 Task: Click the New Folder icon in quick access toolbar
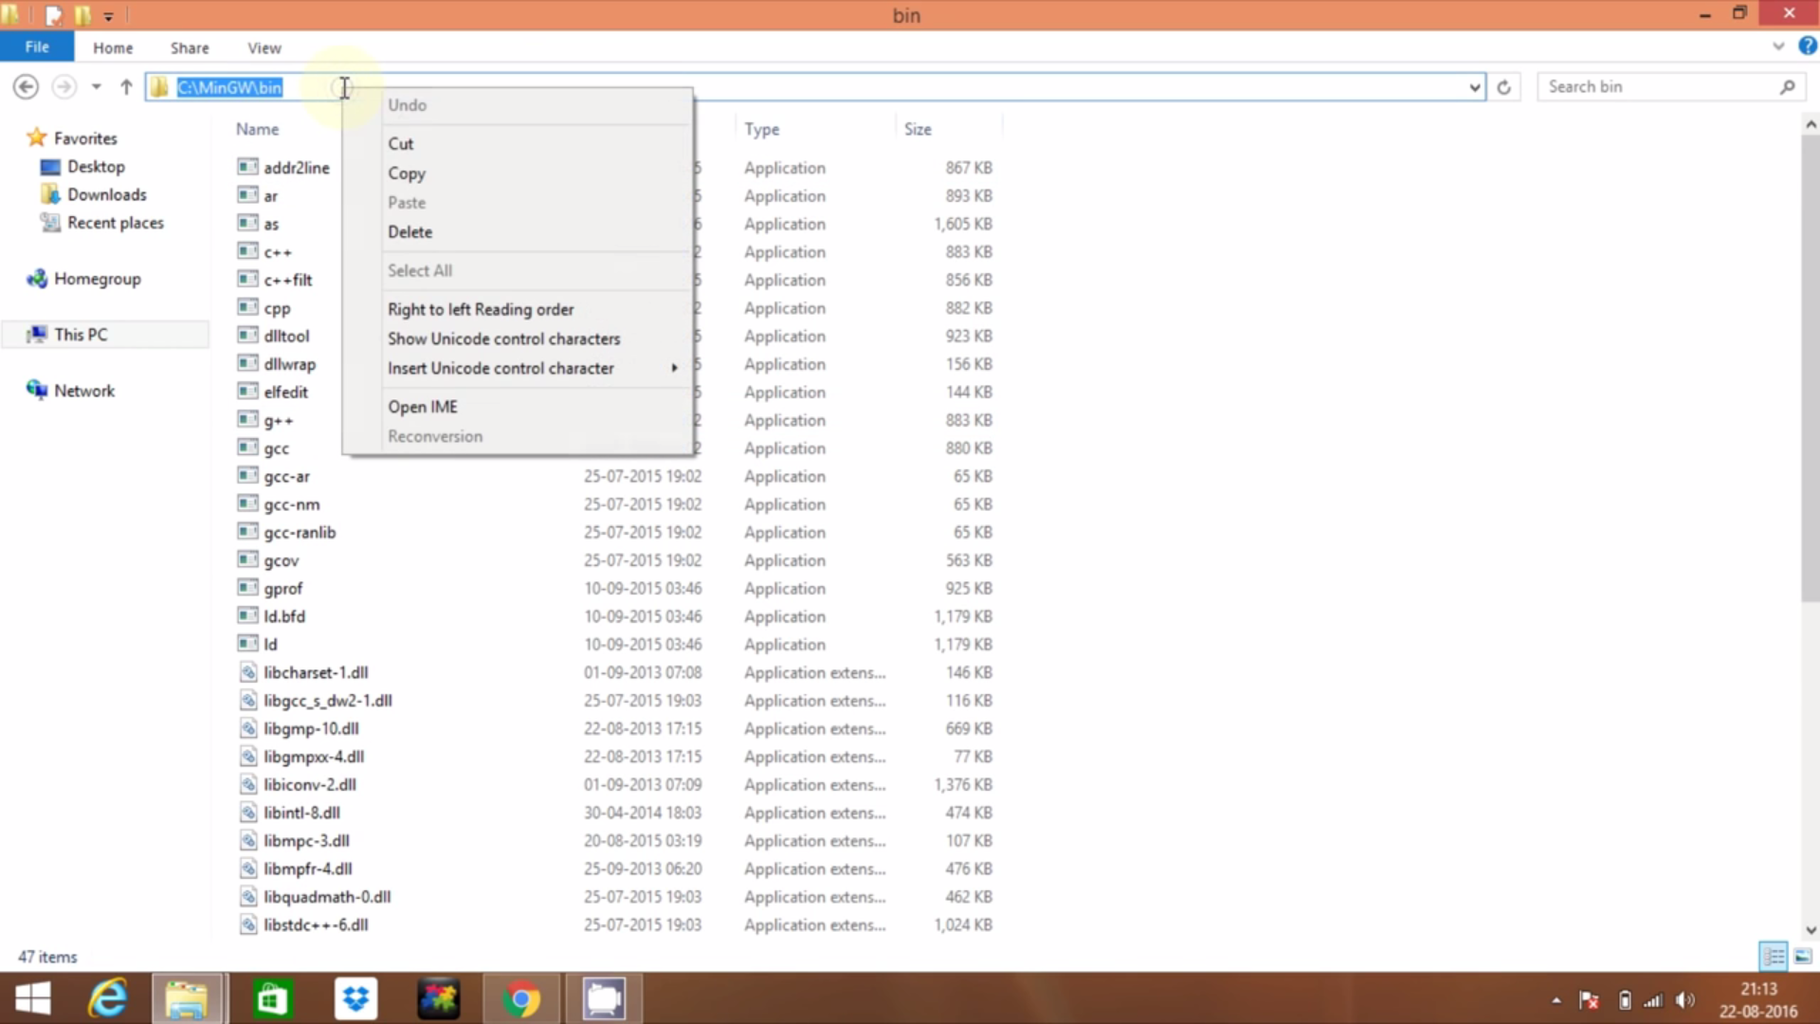pyautogui.click(x=81, y=15)
